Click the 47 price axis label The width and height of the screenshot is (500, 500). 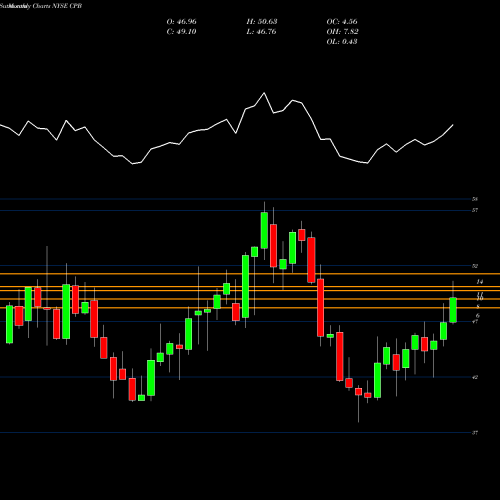(x=475, y=321)
